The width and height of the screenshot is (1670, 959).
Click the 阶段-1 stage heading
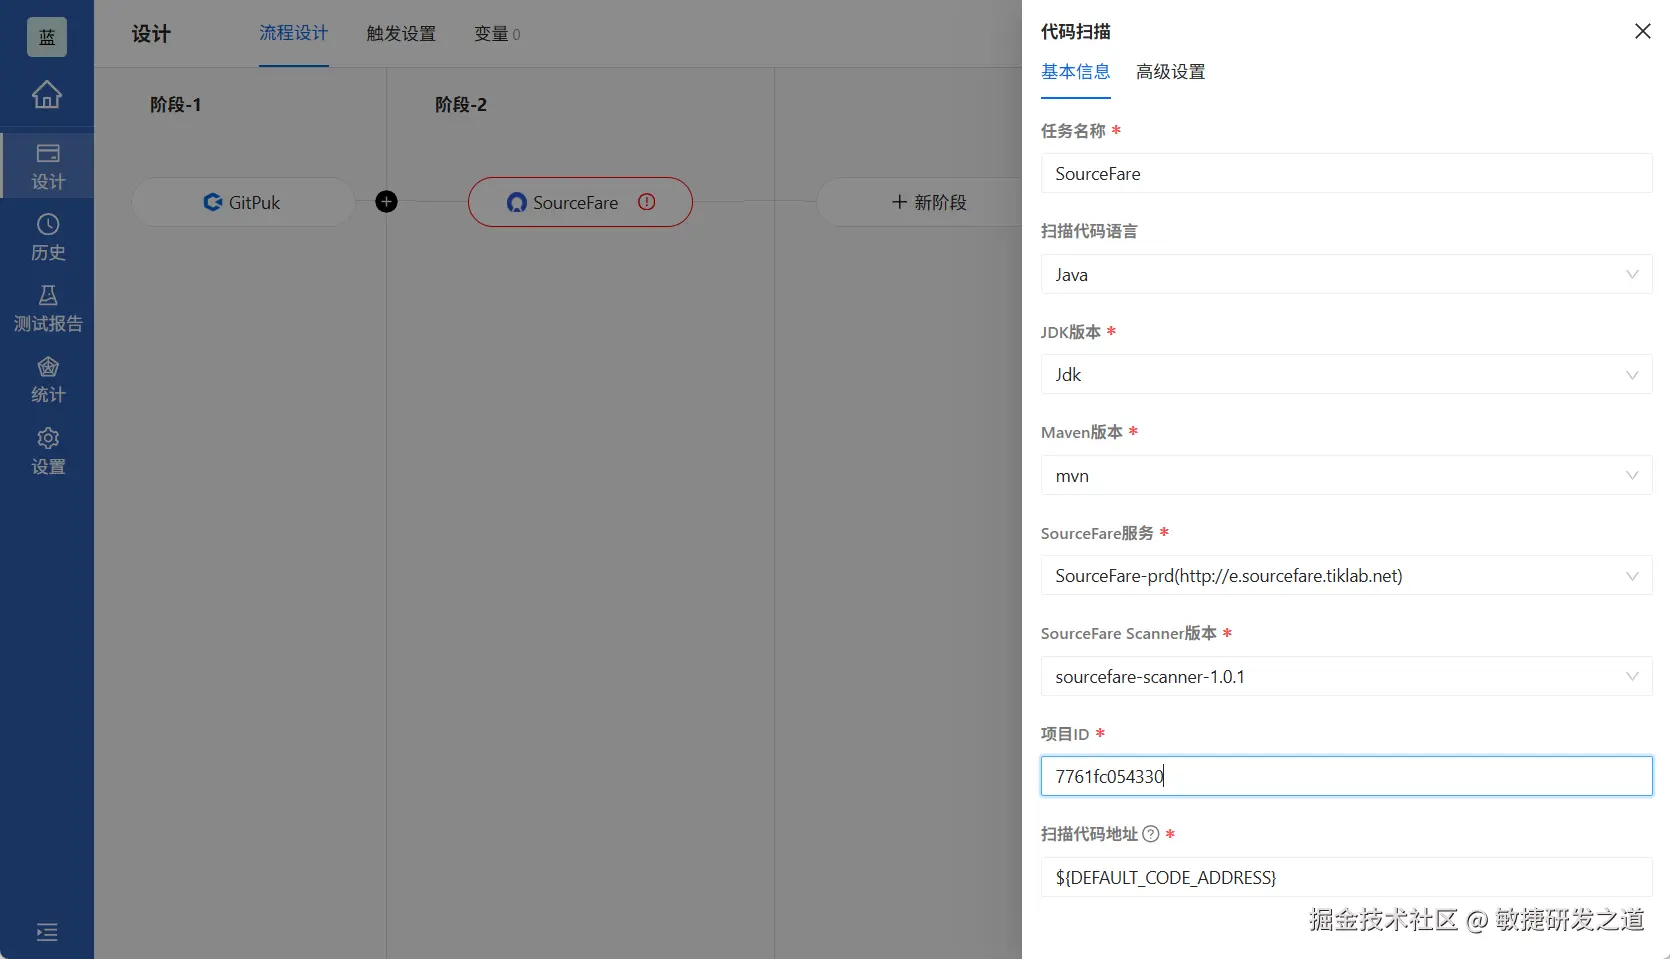176,105
